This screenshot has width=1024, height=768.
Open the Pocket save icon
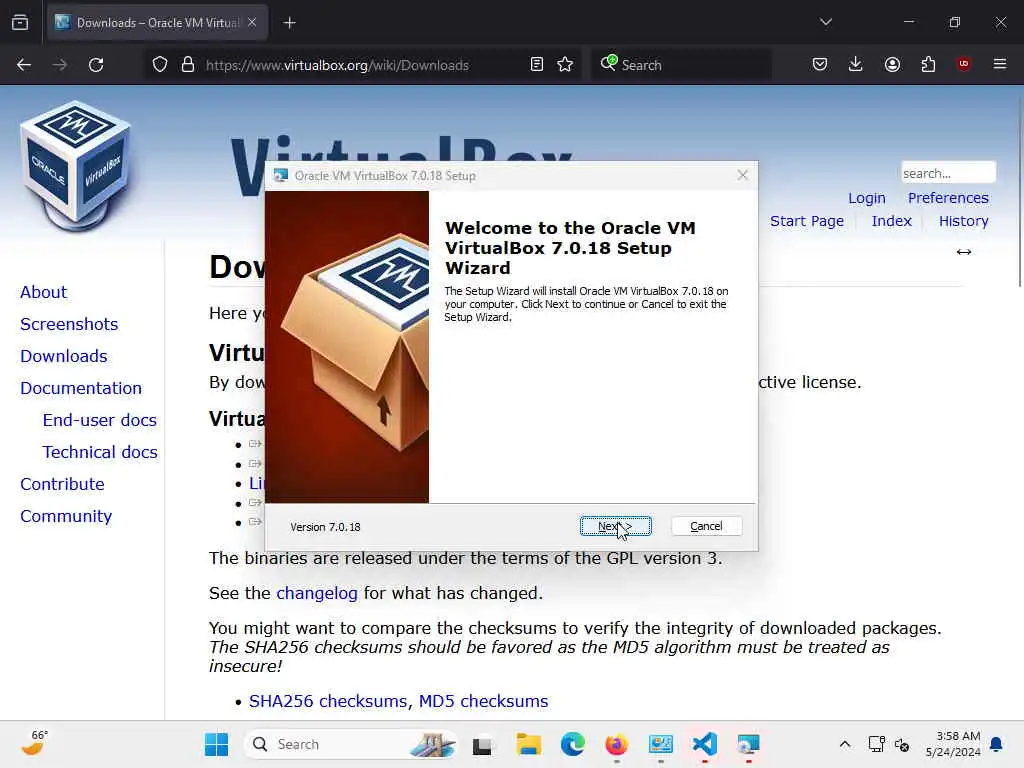tap(820, 64)
